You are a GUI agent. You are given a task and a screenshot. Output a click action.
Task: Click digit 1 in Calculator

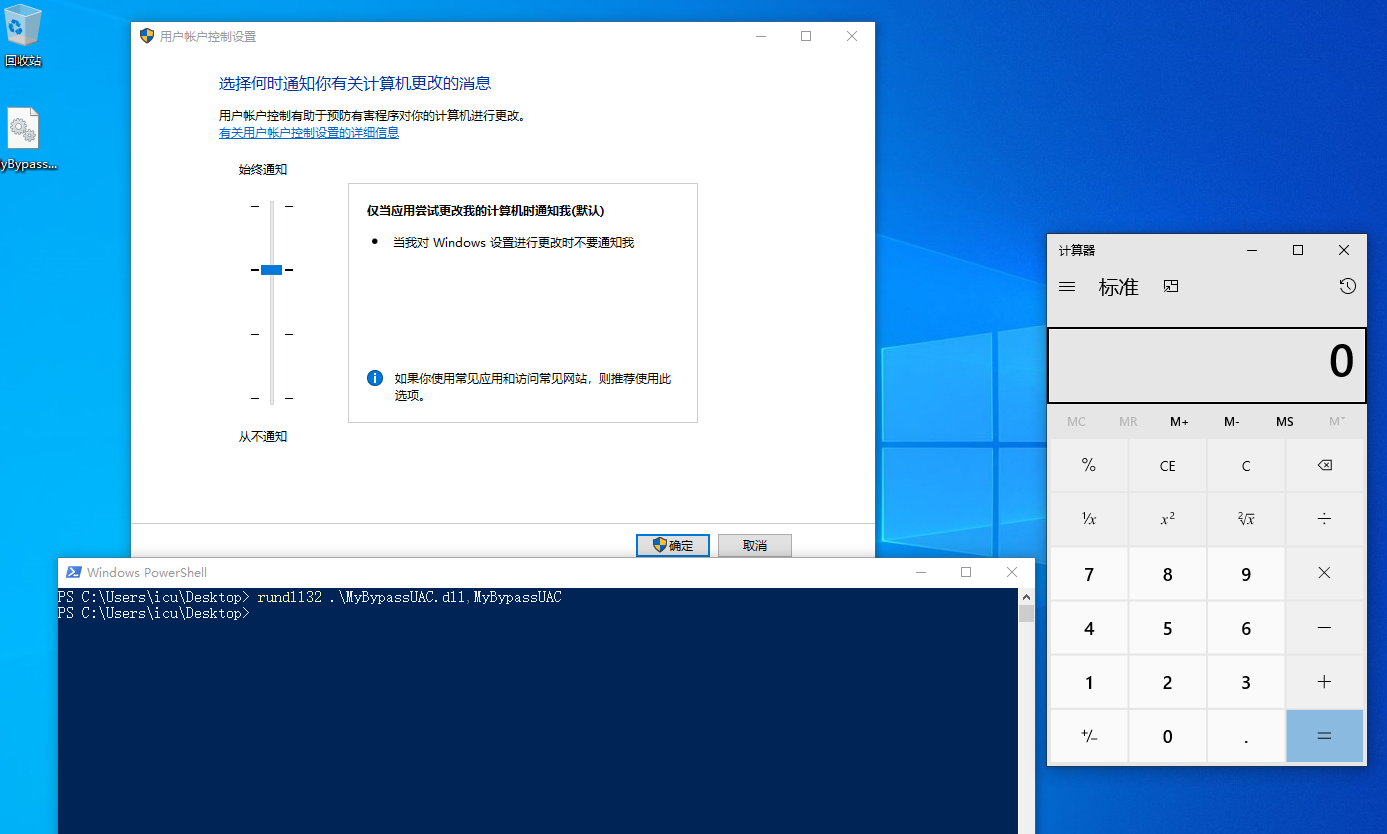coord(1089,682)
